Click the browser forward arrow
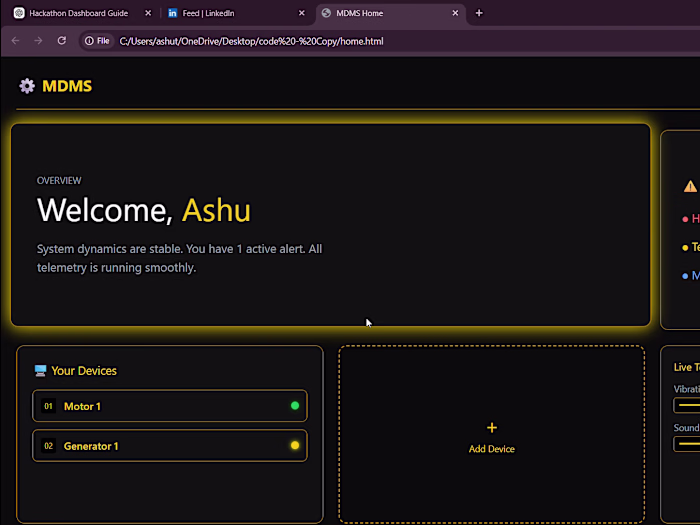 (38, 41)
